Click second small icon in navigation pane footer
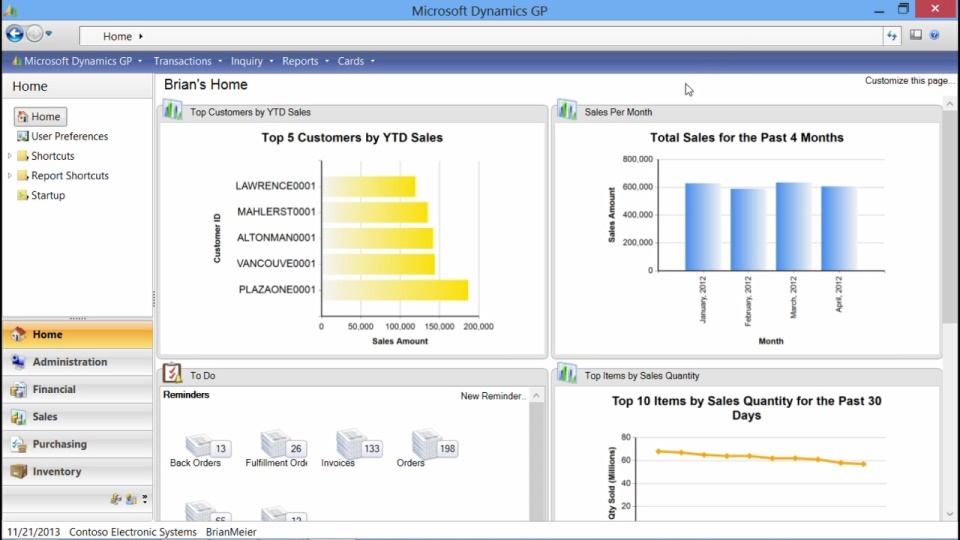Image resolution: width=960 pixels, height=540 pixels. pyautogui.click(x=131, y=499)
